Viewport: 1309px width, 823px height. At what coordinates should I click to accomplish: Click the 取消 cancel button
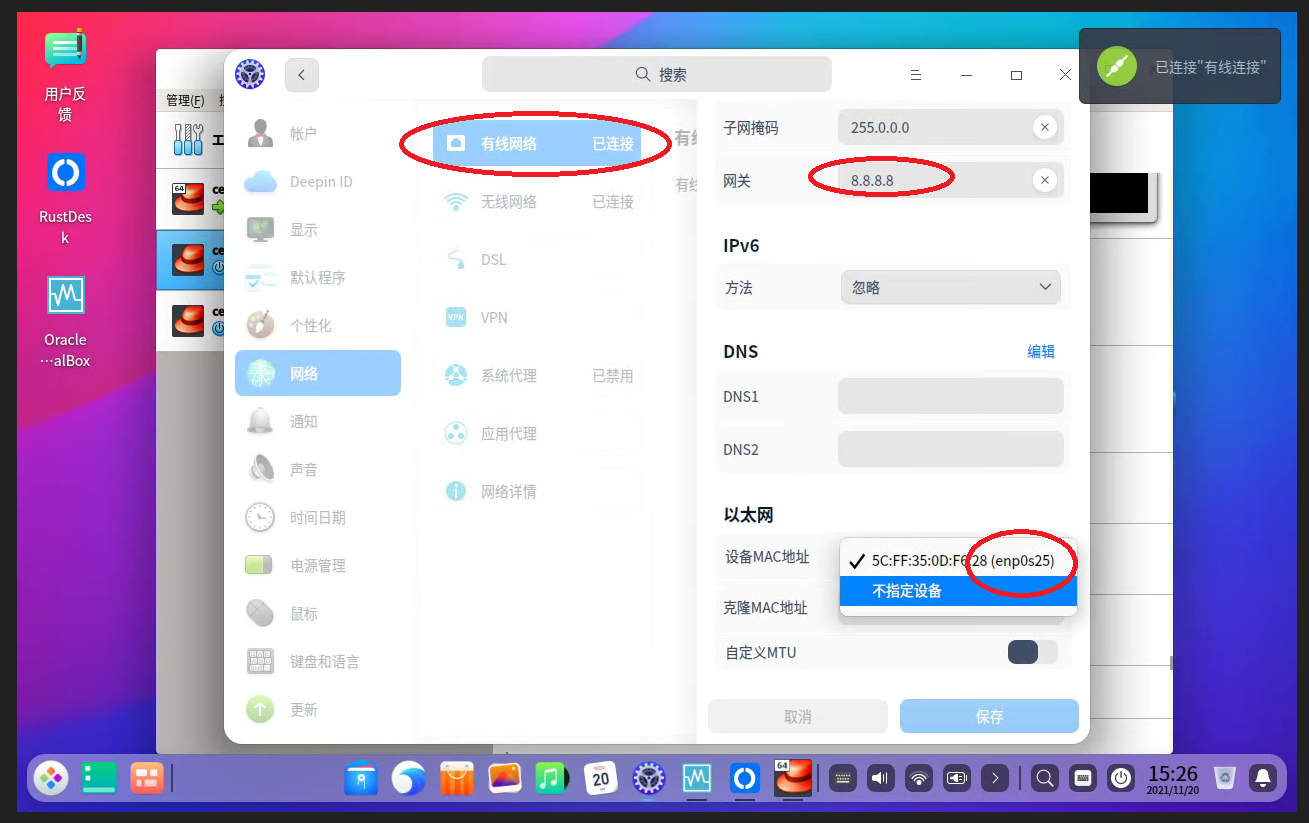click(798, 717)
